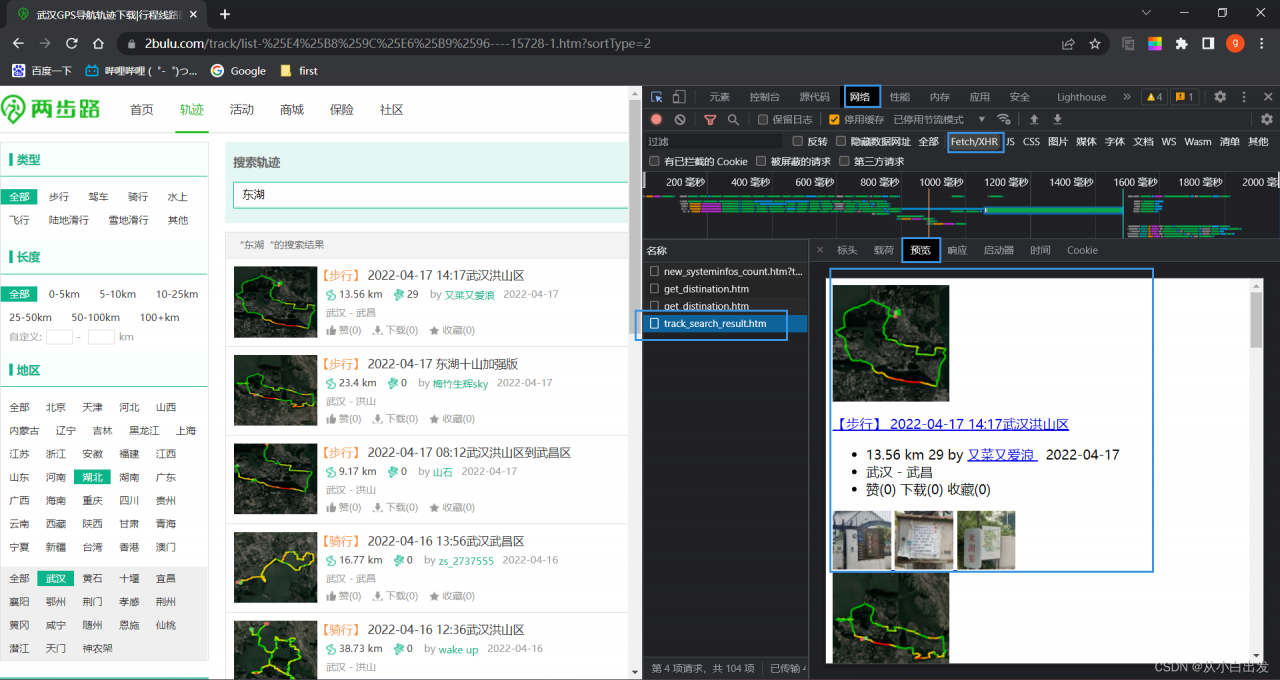Expand more DevTools tabs chevron
The width and height of the screenshot is (1280, 680).
coord(1127,97)
